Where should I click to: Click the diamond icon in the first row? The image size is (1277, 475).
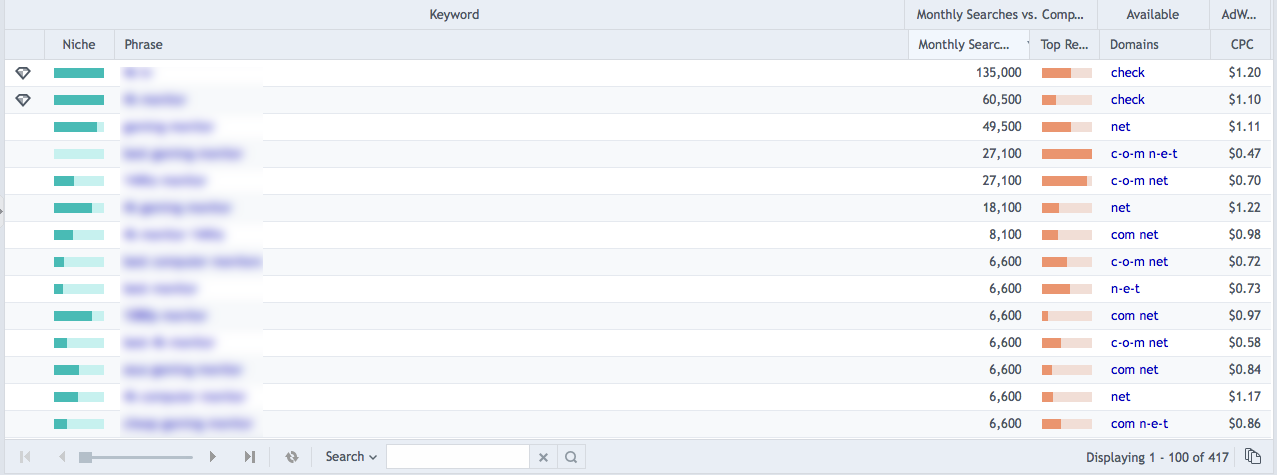[x=24, y=73]
